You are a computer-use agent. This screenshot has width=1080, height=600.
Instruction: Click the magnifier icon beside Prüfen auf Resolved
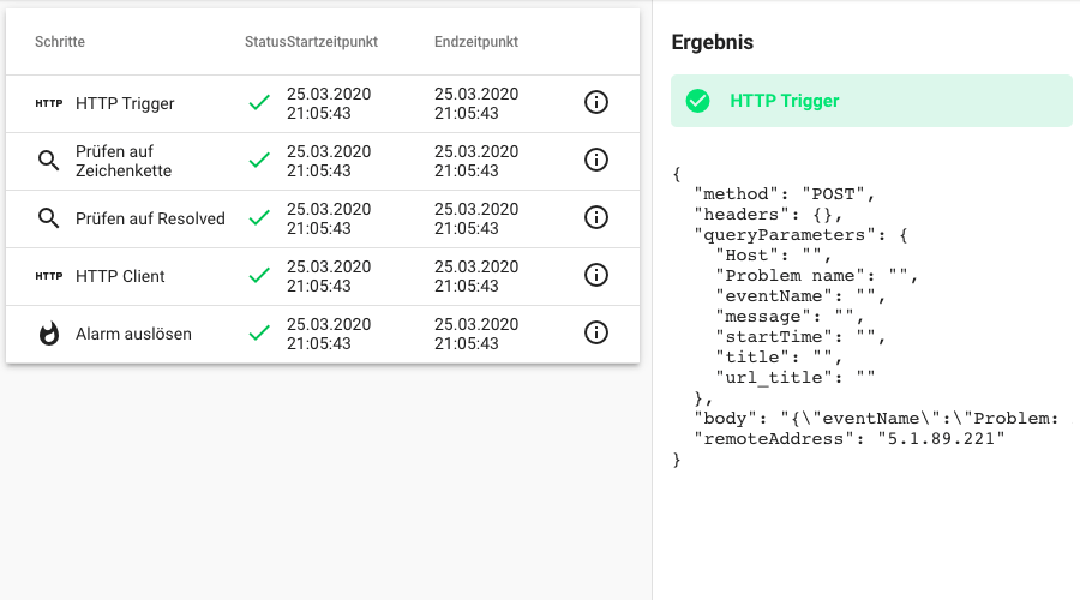pyautogui.click(x=48, y=218)
